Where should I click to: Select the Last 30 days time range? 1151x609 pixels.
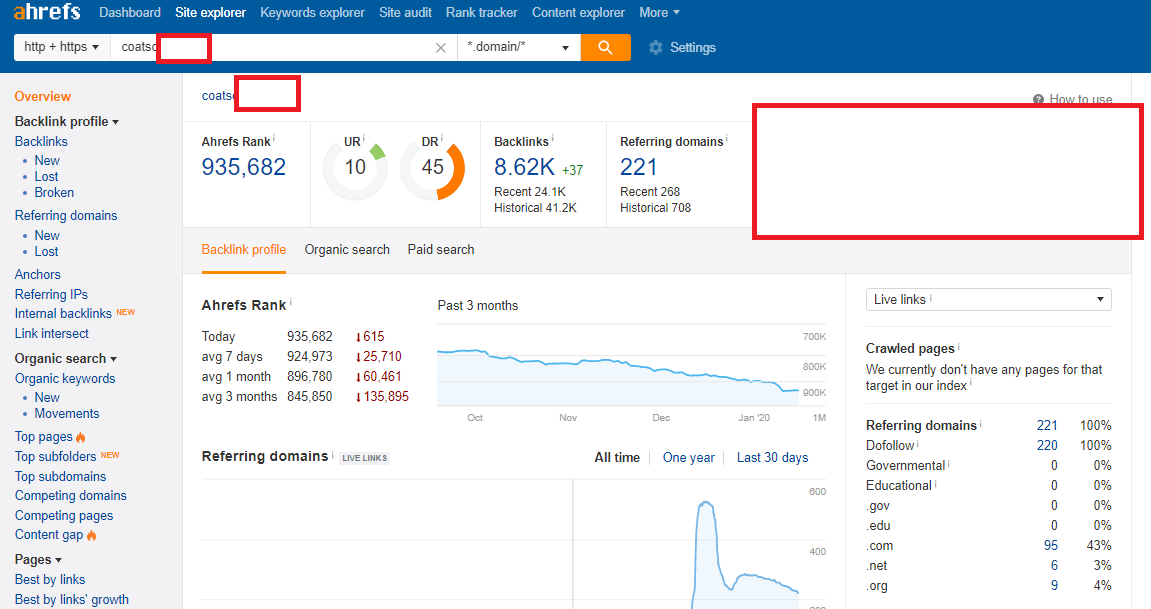[x=772, y=457]
